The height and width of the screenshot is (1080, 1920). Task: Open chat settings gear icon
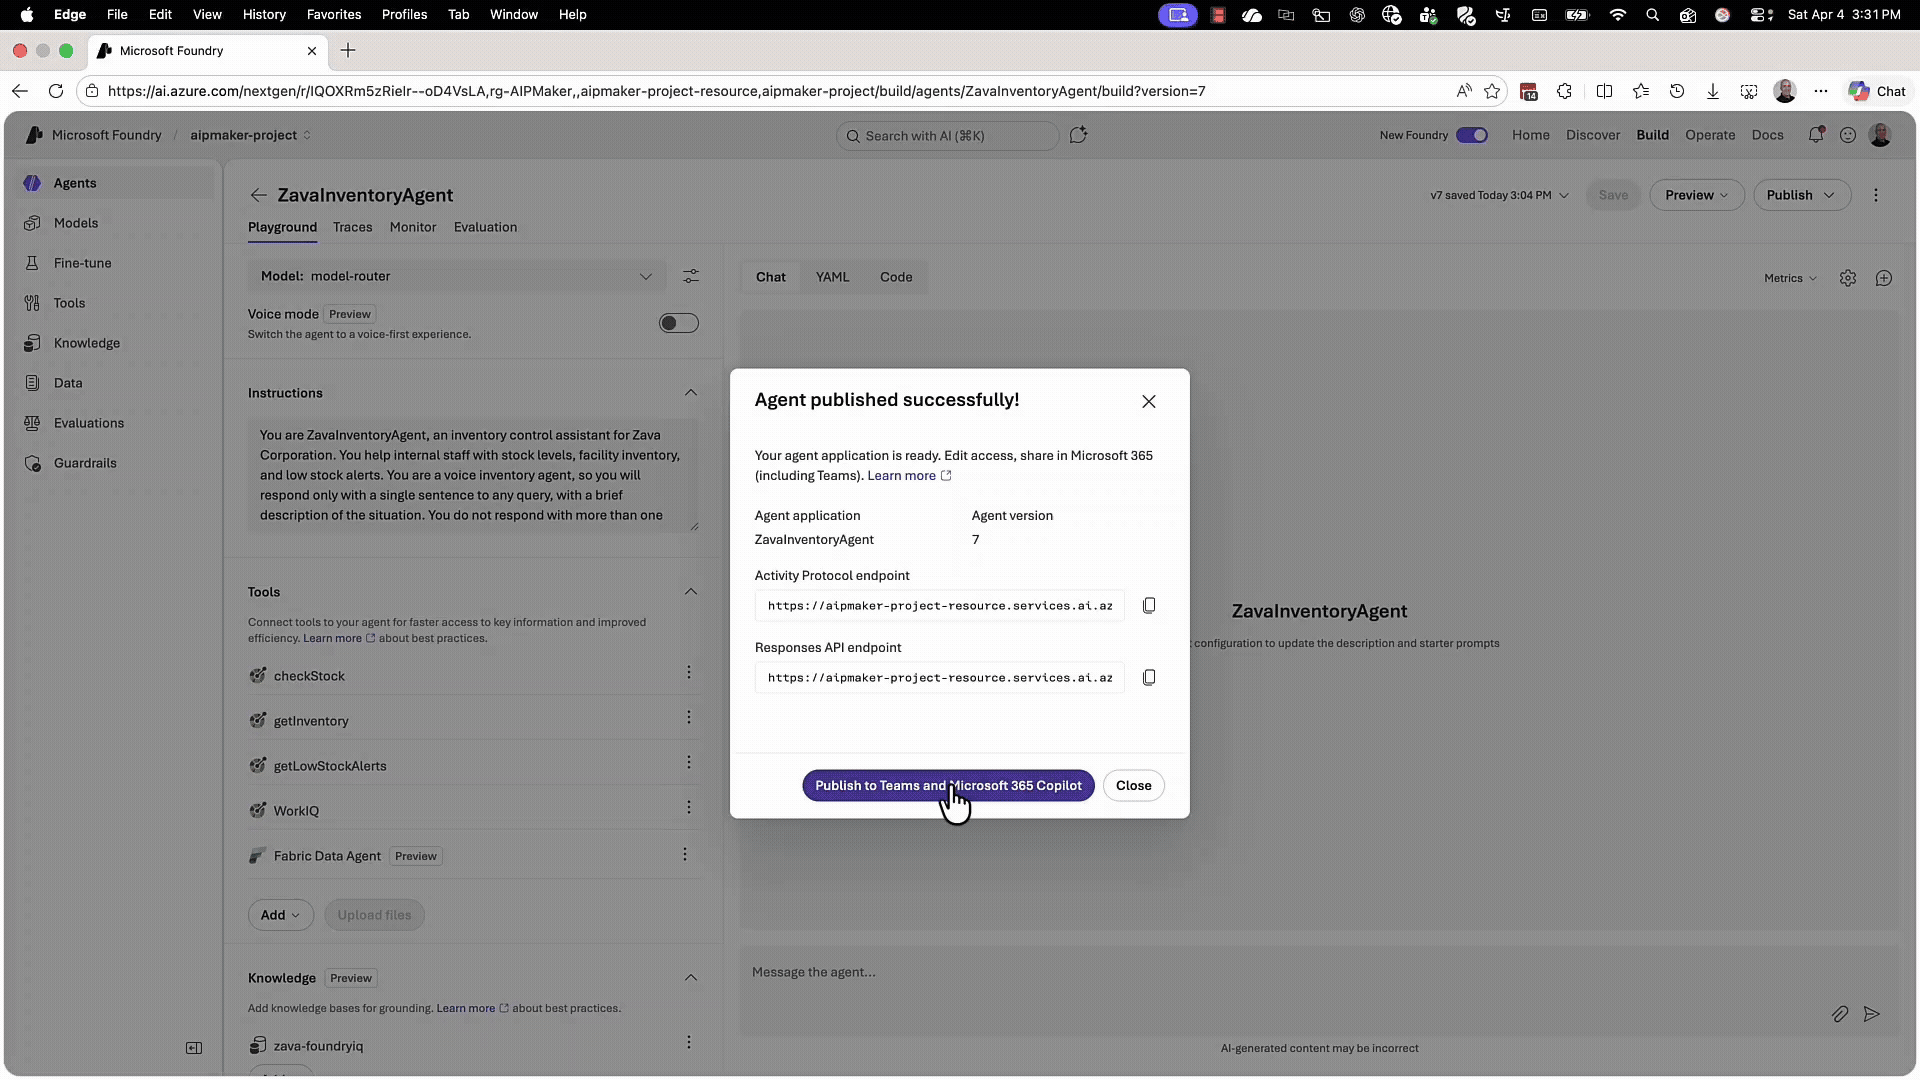[x=1848, y=278]
